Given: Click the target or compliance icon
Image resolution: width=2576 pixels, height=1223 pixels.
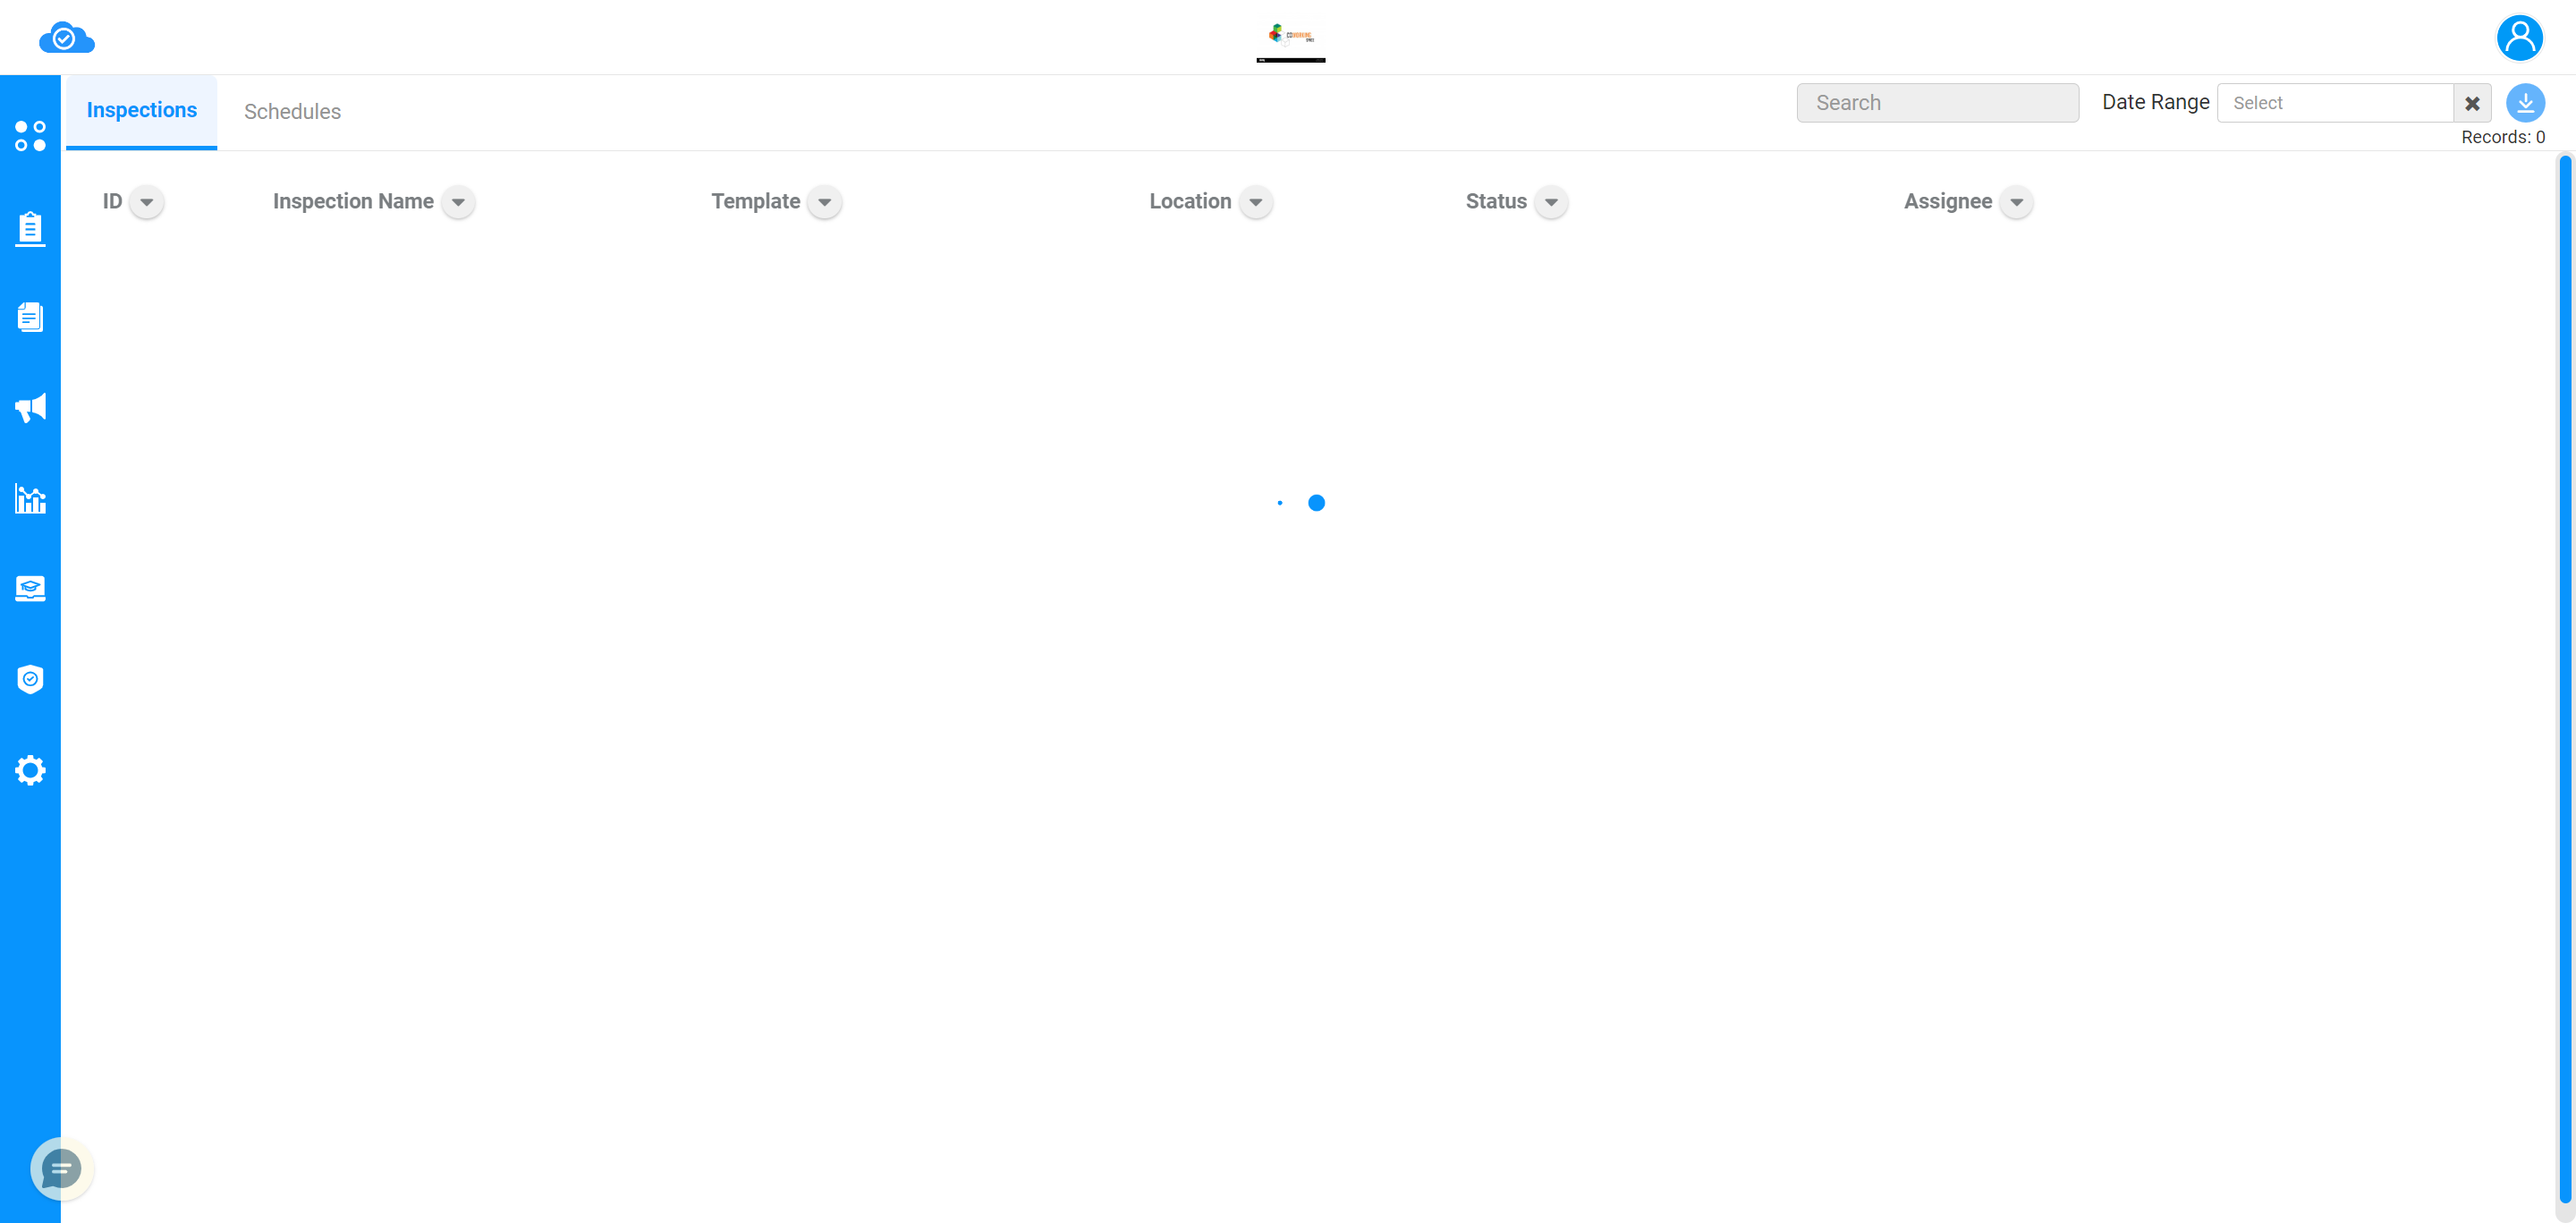Looking at the screenshot, I should click(30, 679).
